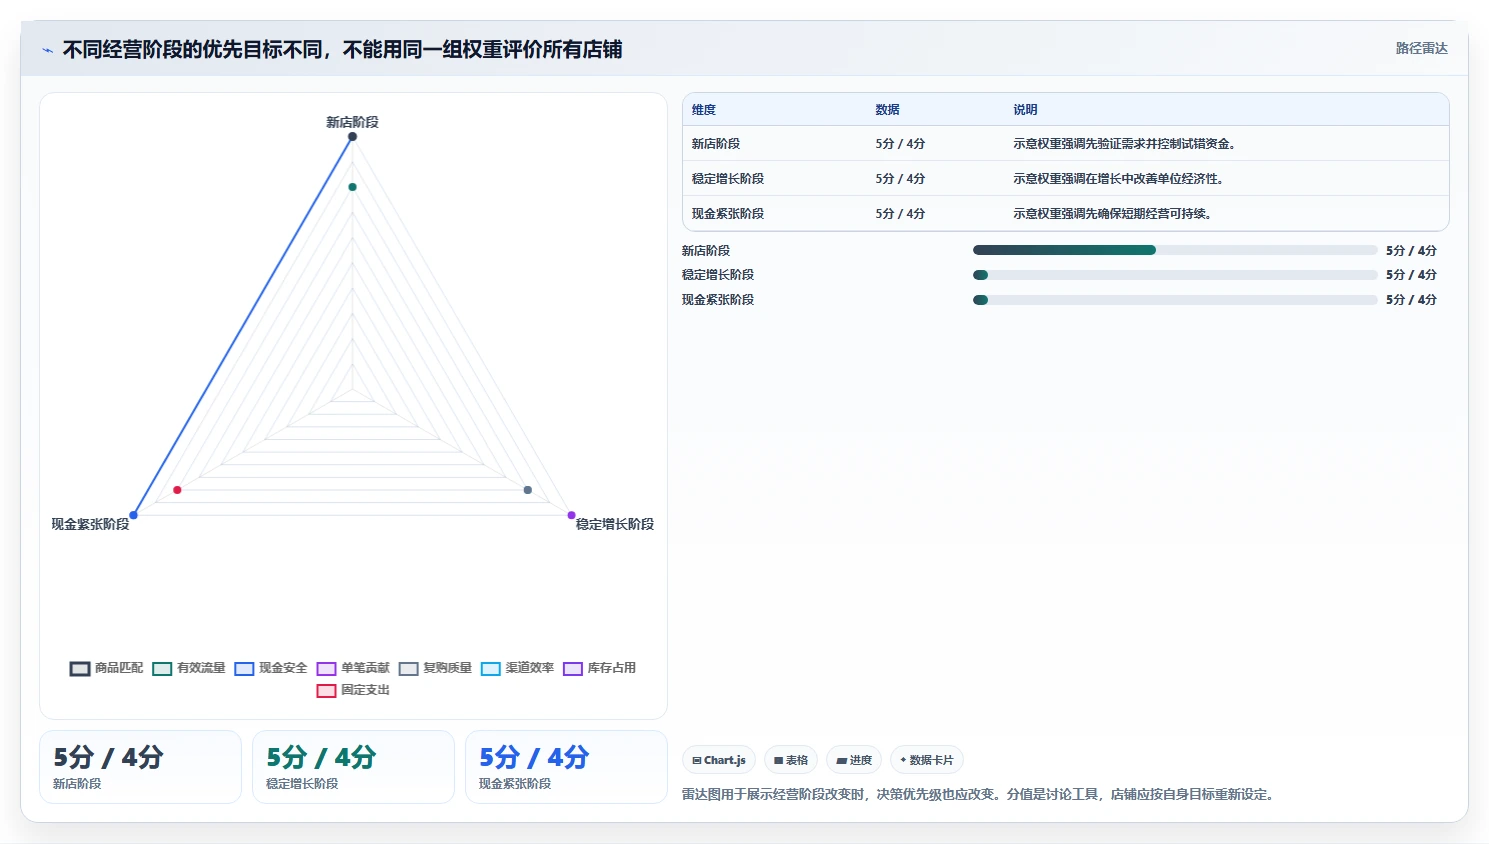Click description 示意权重强调在增长中改善单位经济性
The height and width of the screenshot is (844, 1489).
point(1119,179)
